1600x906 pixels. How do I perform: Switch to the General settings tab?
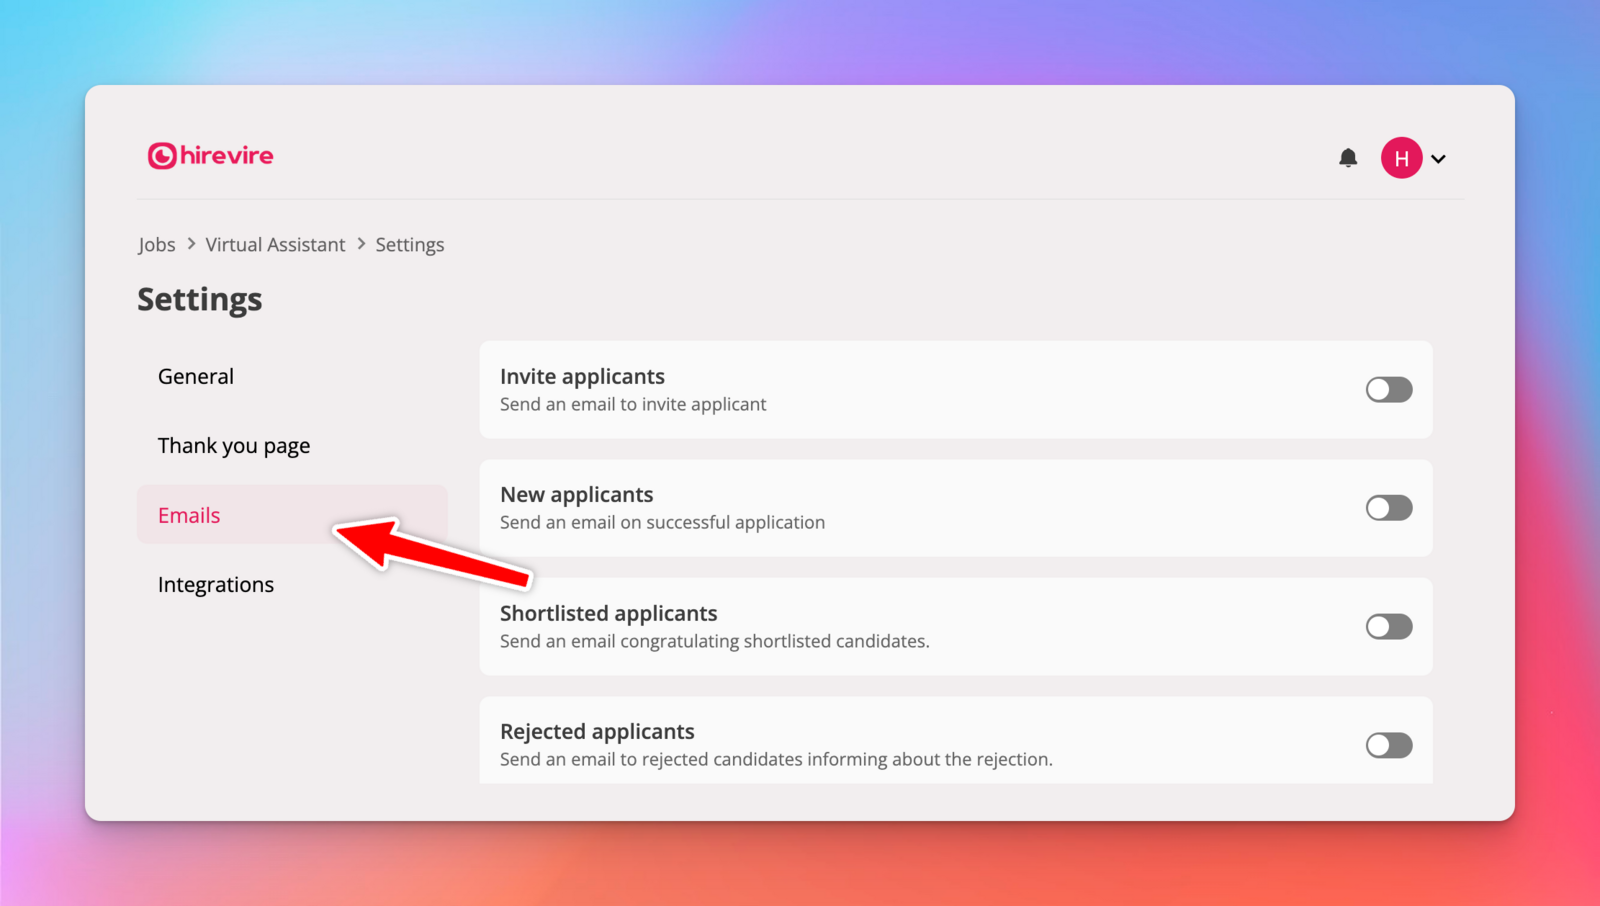tap(196, 377)
